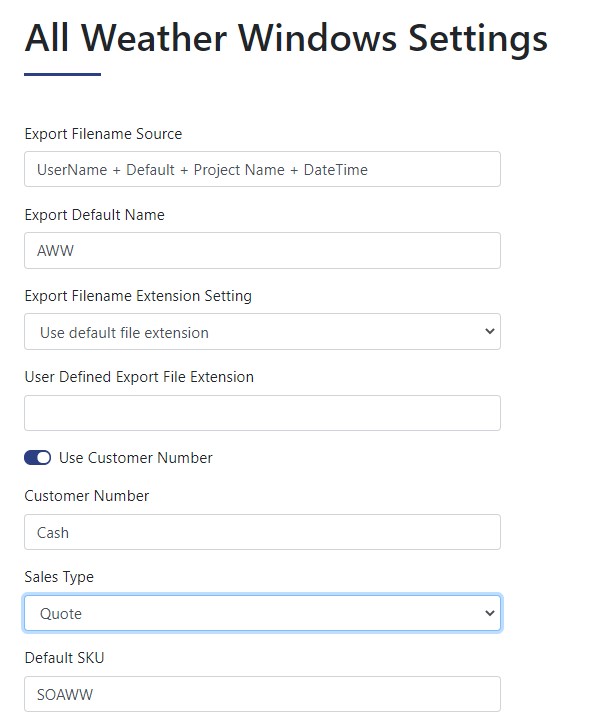
Task: Click the chevron arrow on the Quote select
Action: (489, 613)
